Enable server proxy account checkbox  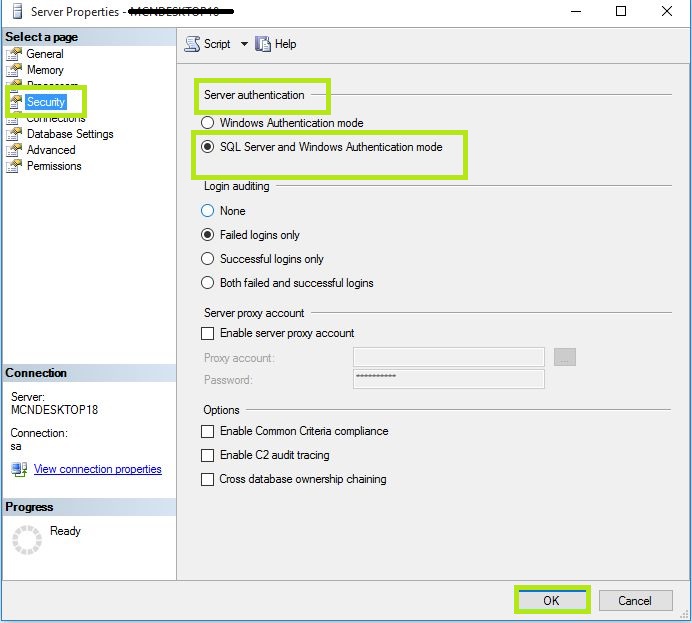(x=207, y=333)
